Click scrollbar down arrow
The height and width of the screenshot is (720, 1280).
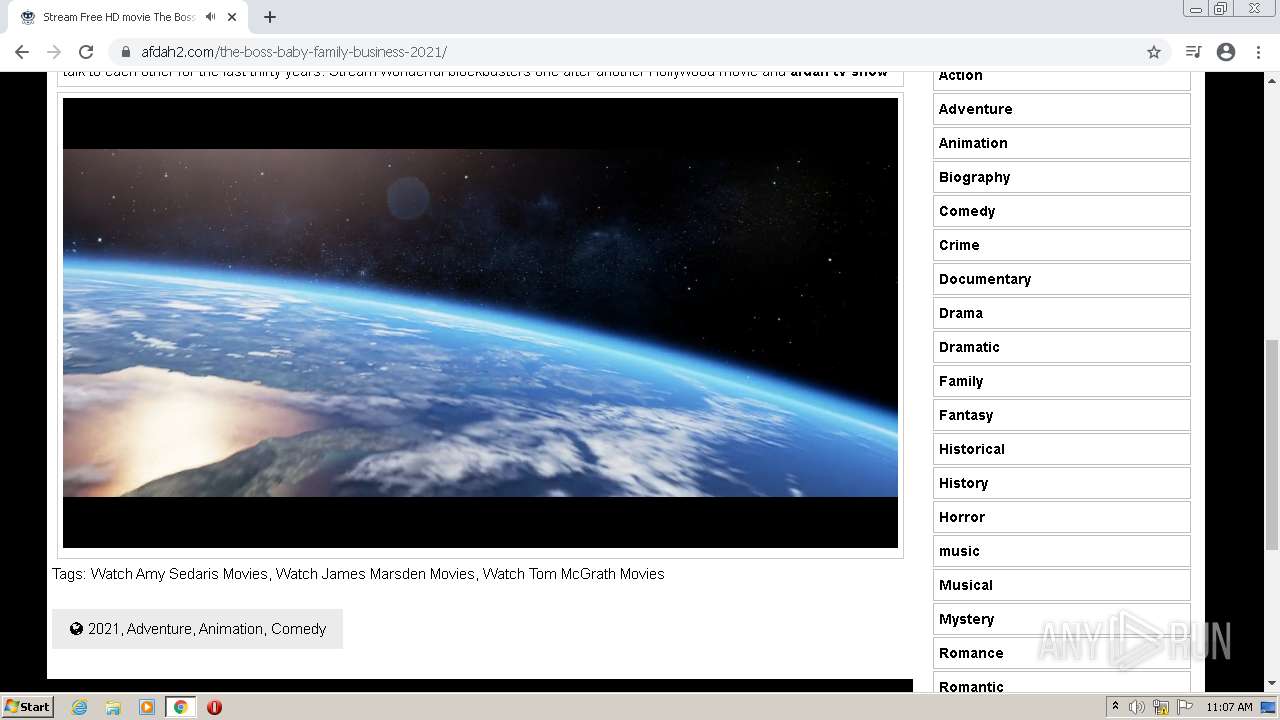pyautogui.click(x=1271, y=684)
